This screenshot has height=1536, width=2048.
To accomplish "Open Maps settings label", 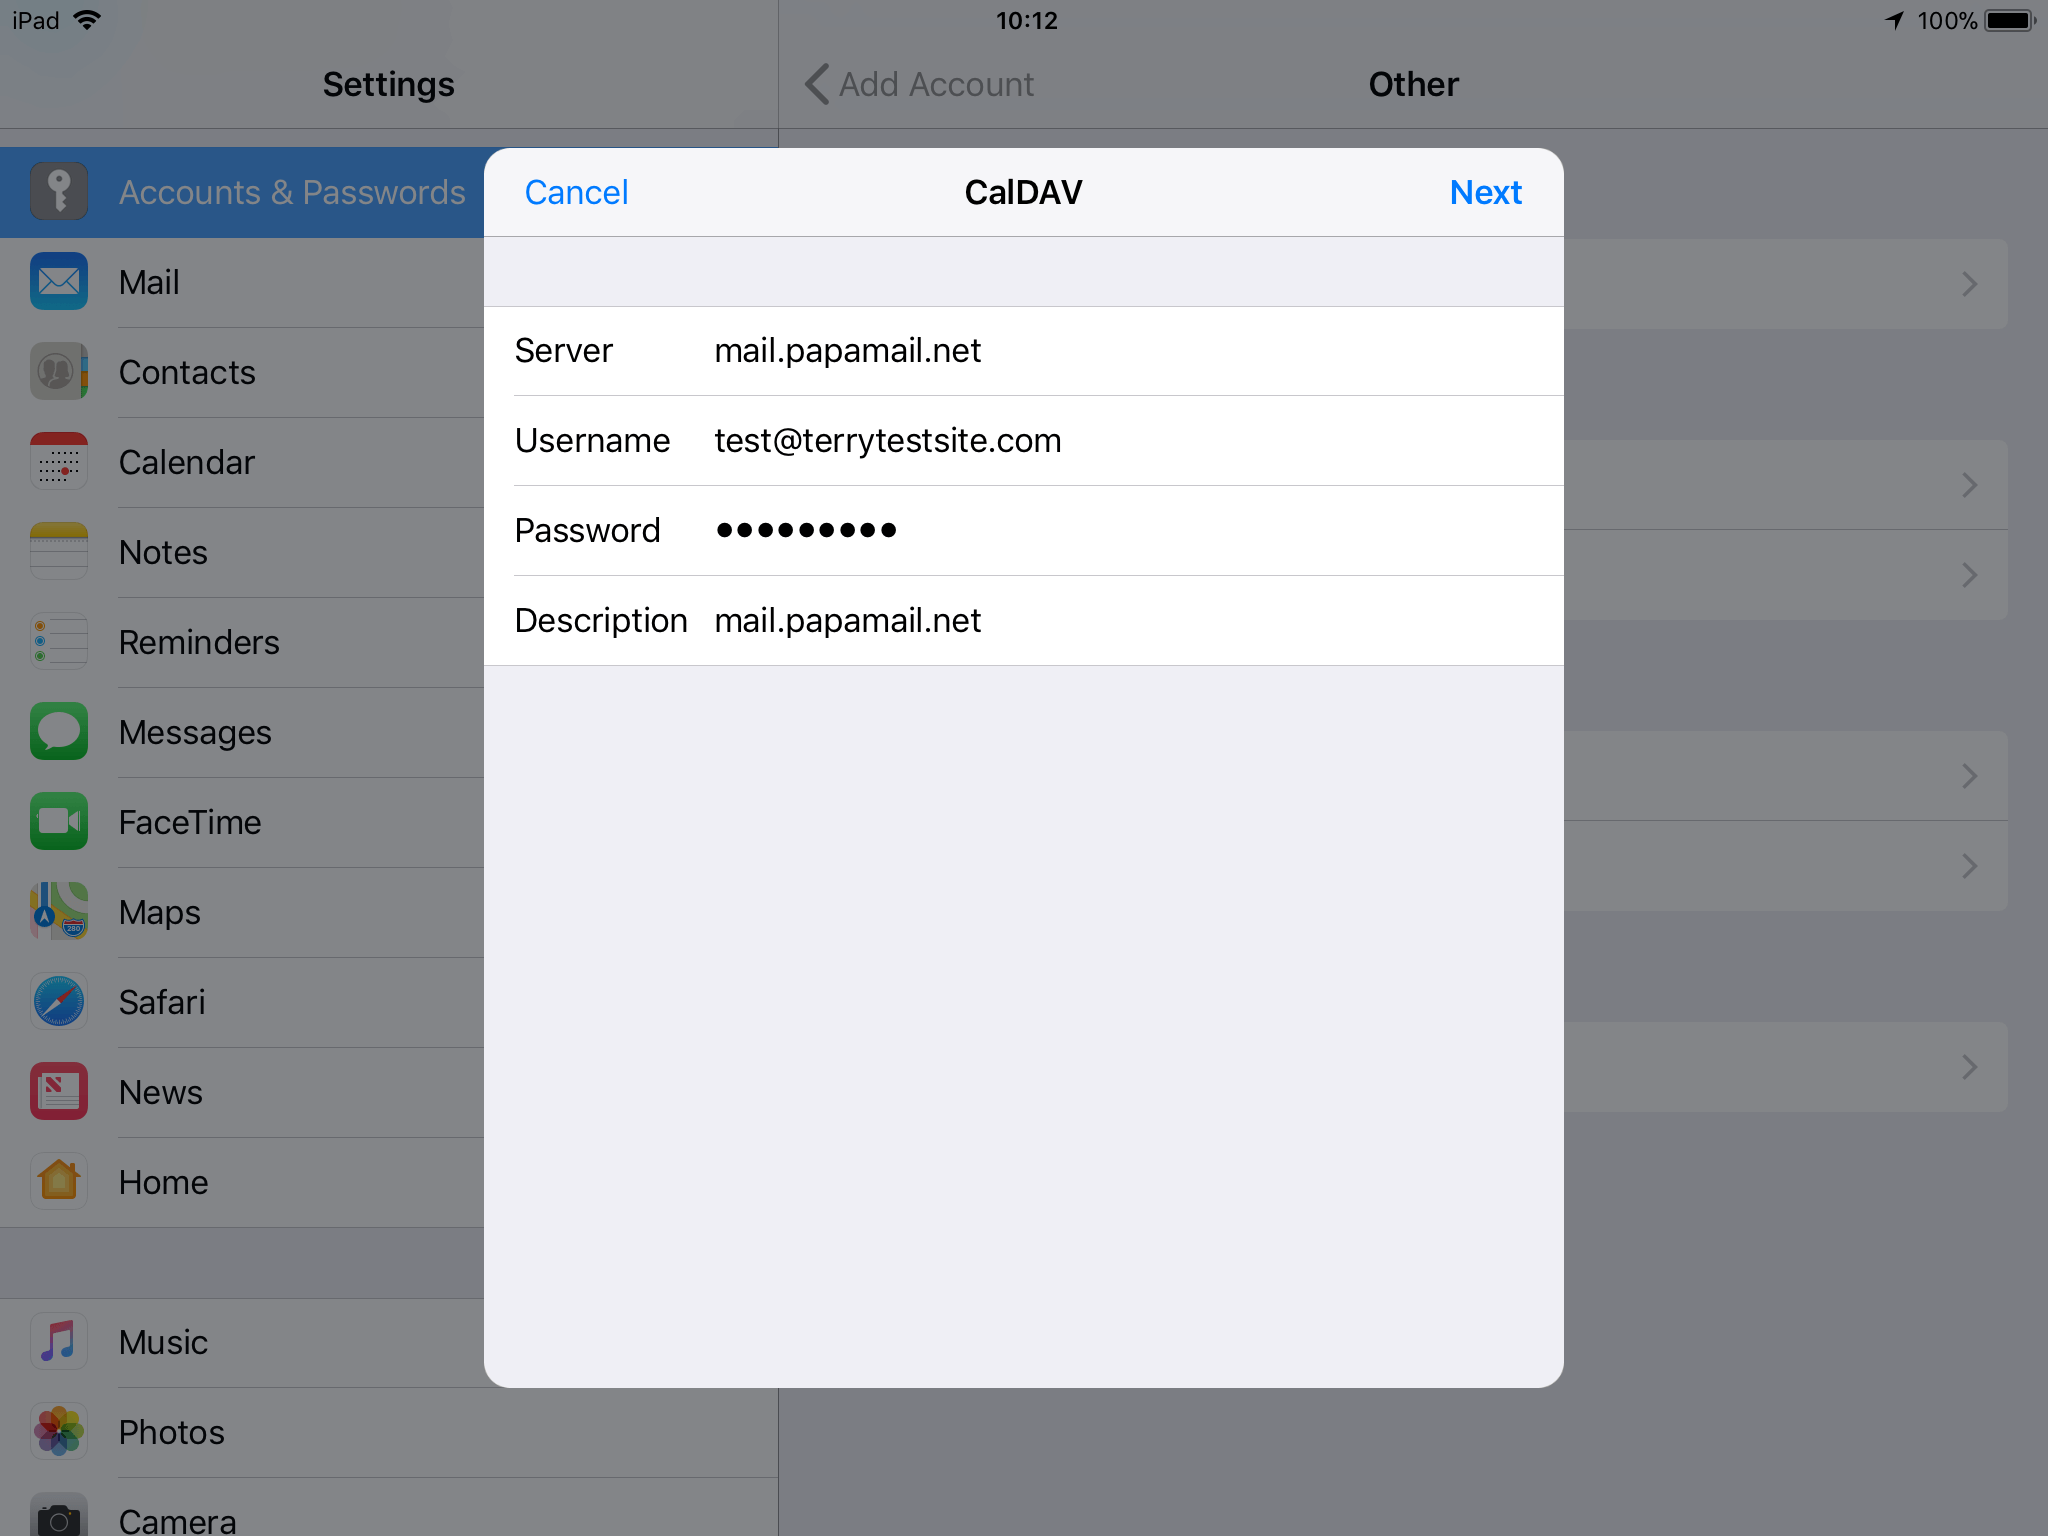I will click(x=160, y=912).
